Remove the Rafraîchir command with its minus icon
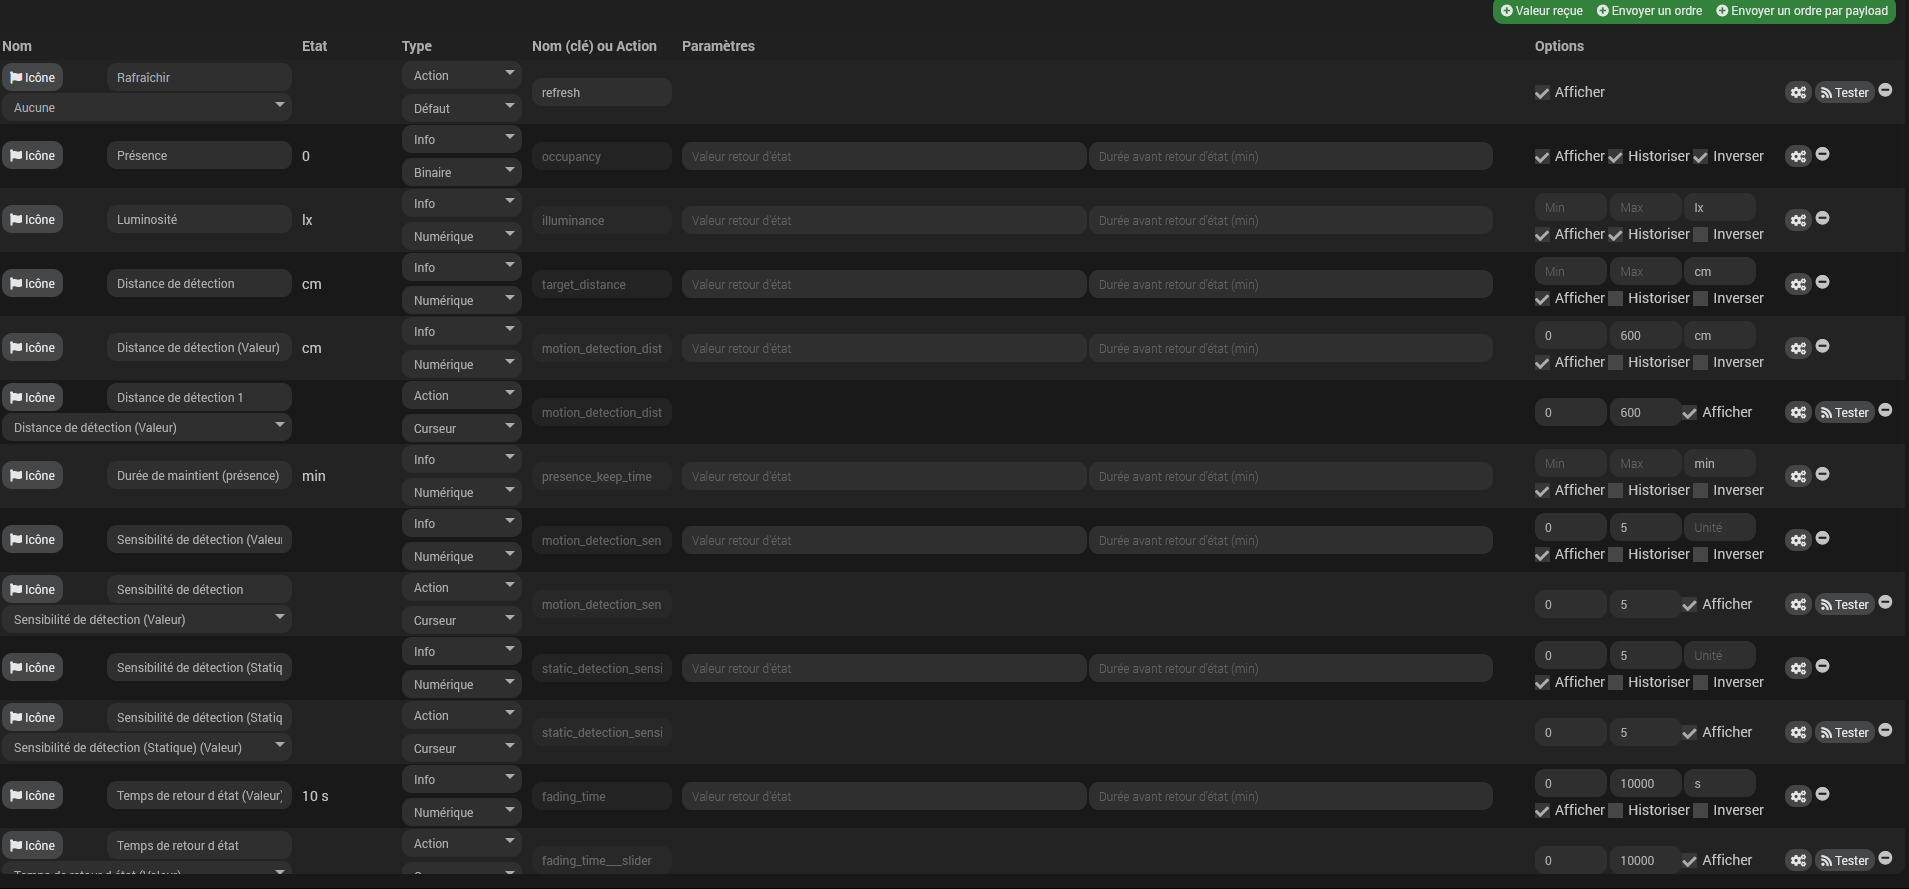The width and height of the screenshot is (1909, 889). 1885,90
